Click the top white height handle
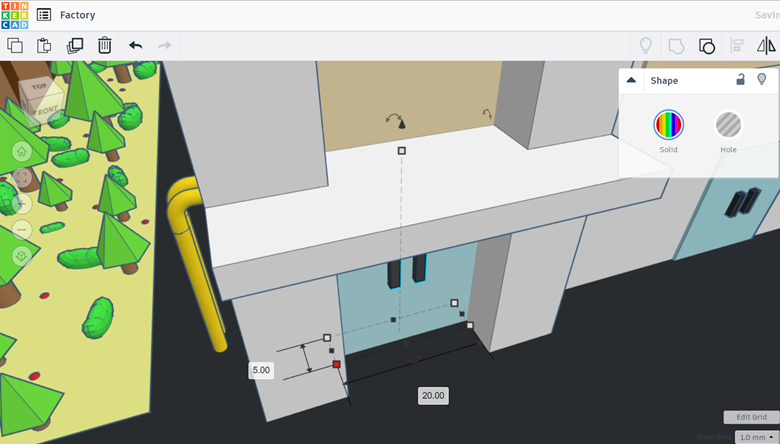Screen dimensions: 780x444 coord(401,151)
